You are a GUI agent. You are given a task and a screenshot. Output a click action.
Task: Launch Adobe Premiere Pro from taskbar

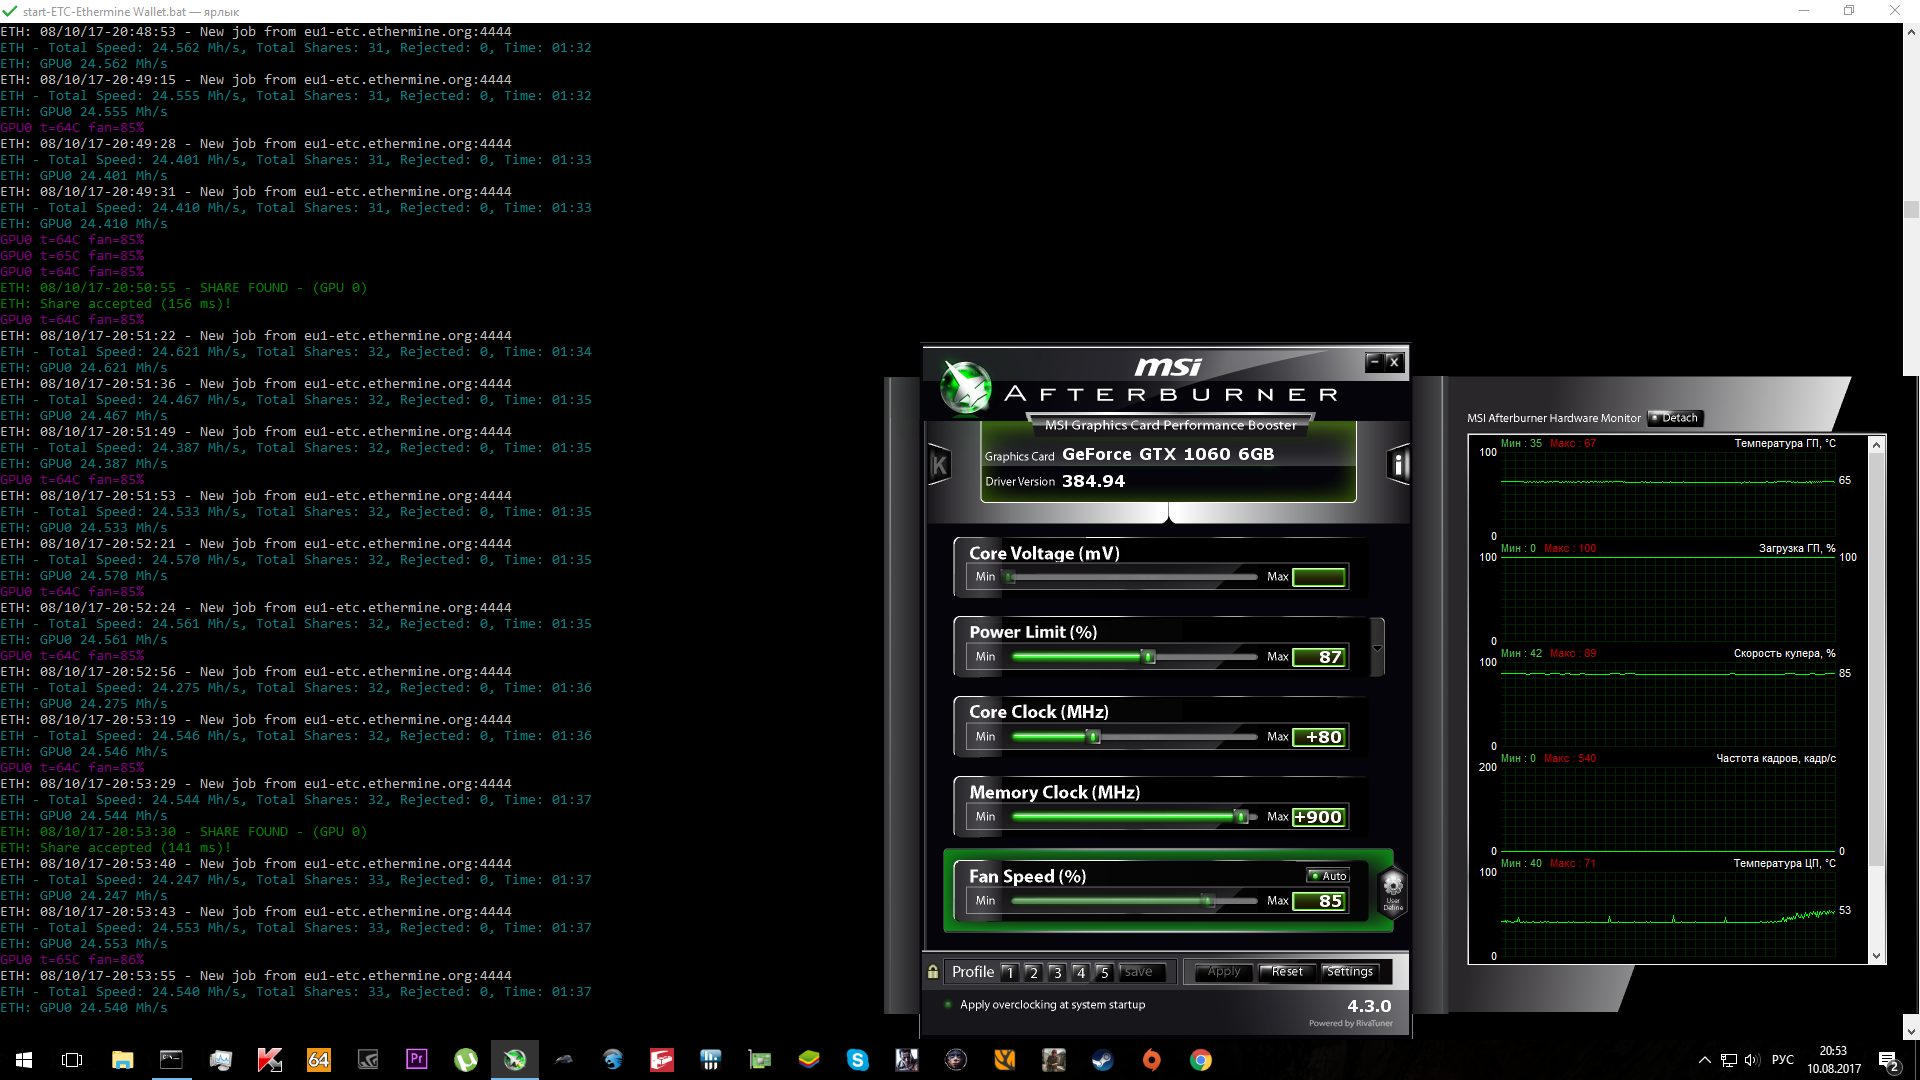(416, 1060)
